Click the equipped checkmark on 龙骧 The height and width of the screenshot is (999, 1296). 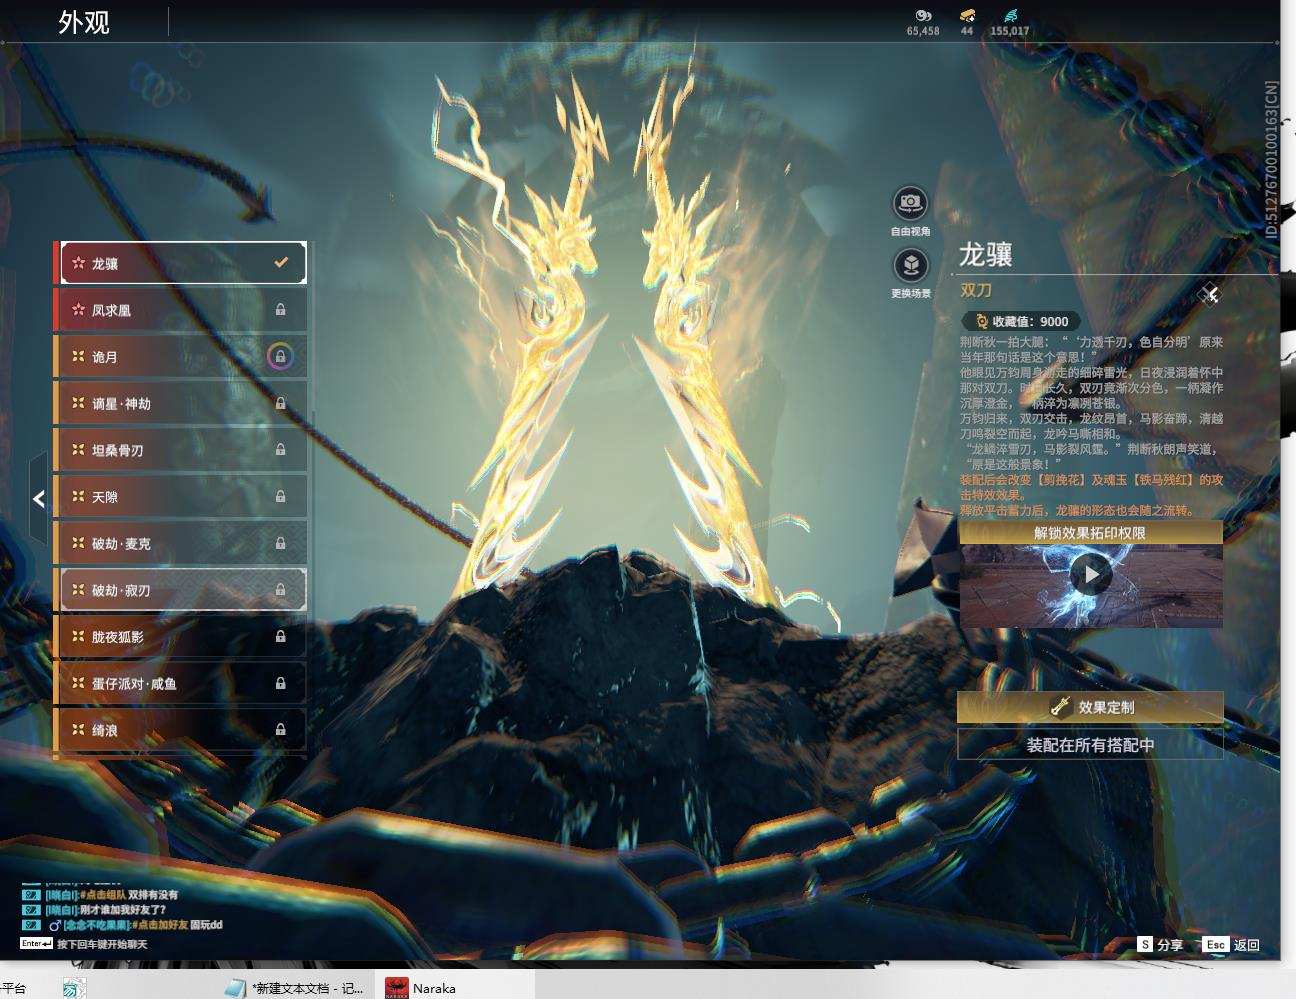(281, 262)
